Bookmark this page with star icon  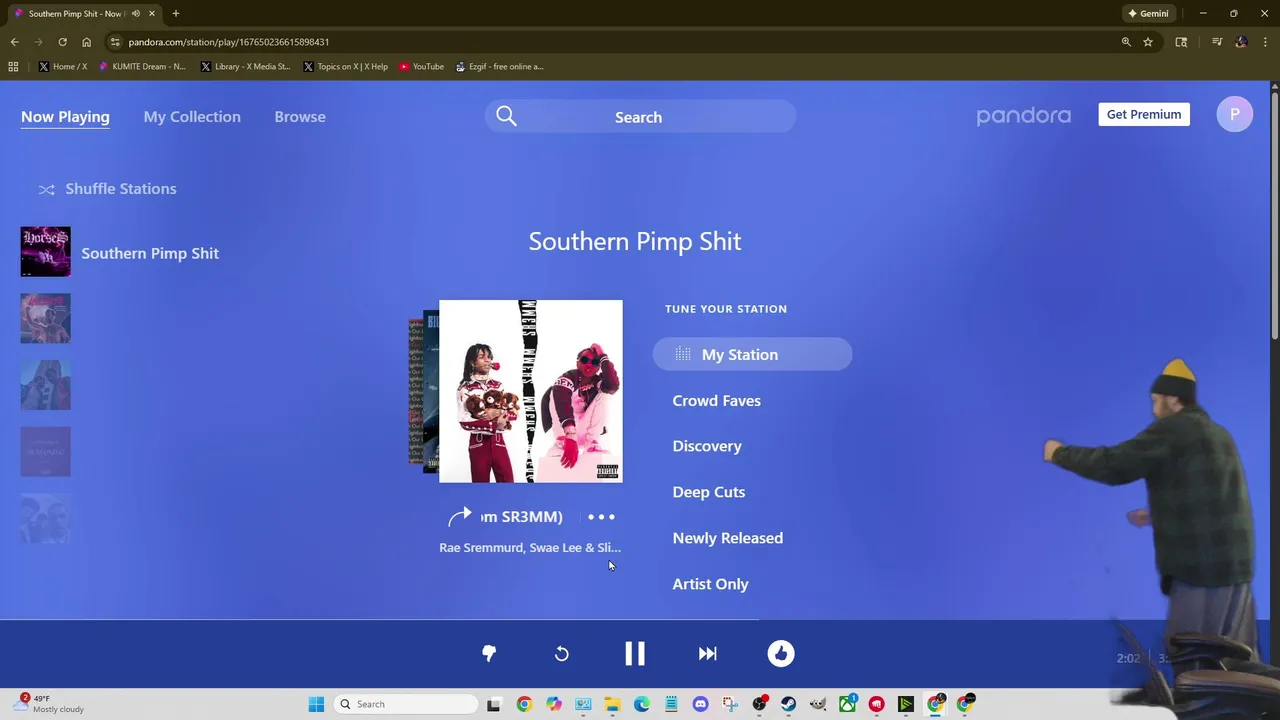[x=1148, y=42]
